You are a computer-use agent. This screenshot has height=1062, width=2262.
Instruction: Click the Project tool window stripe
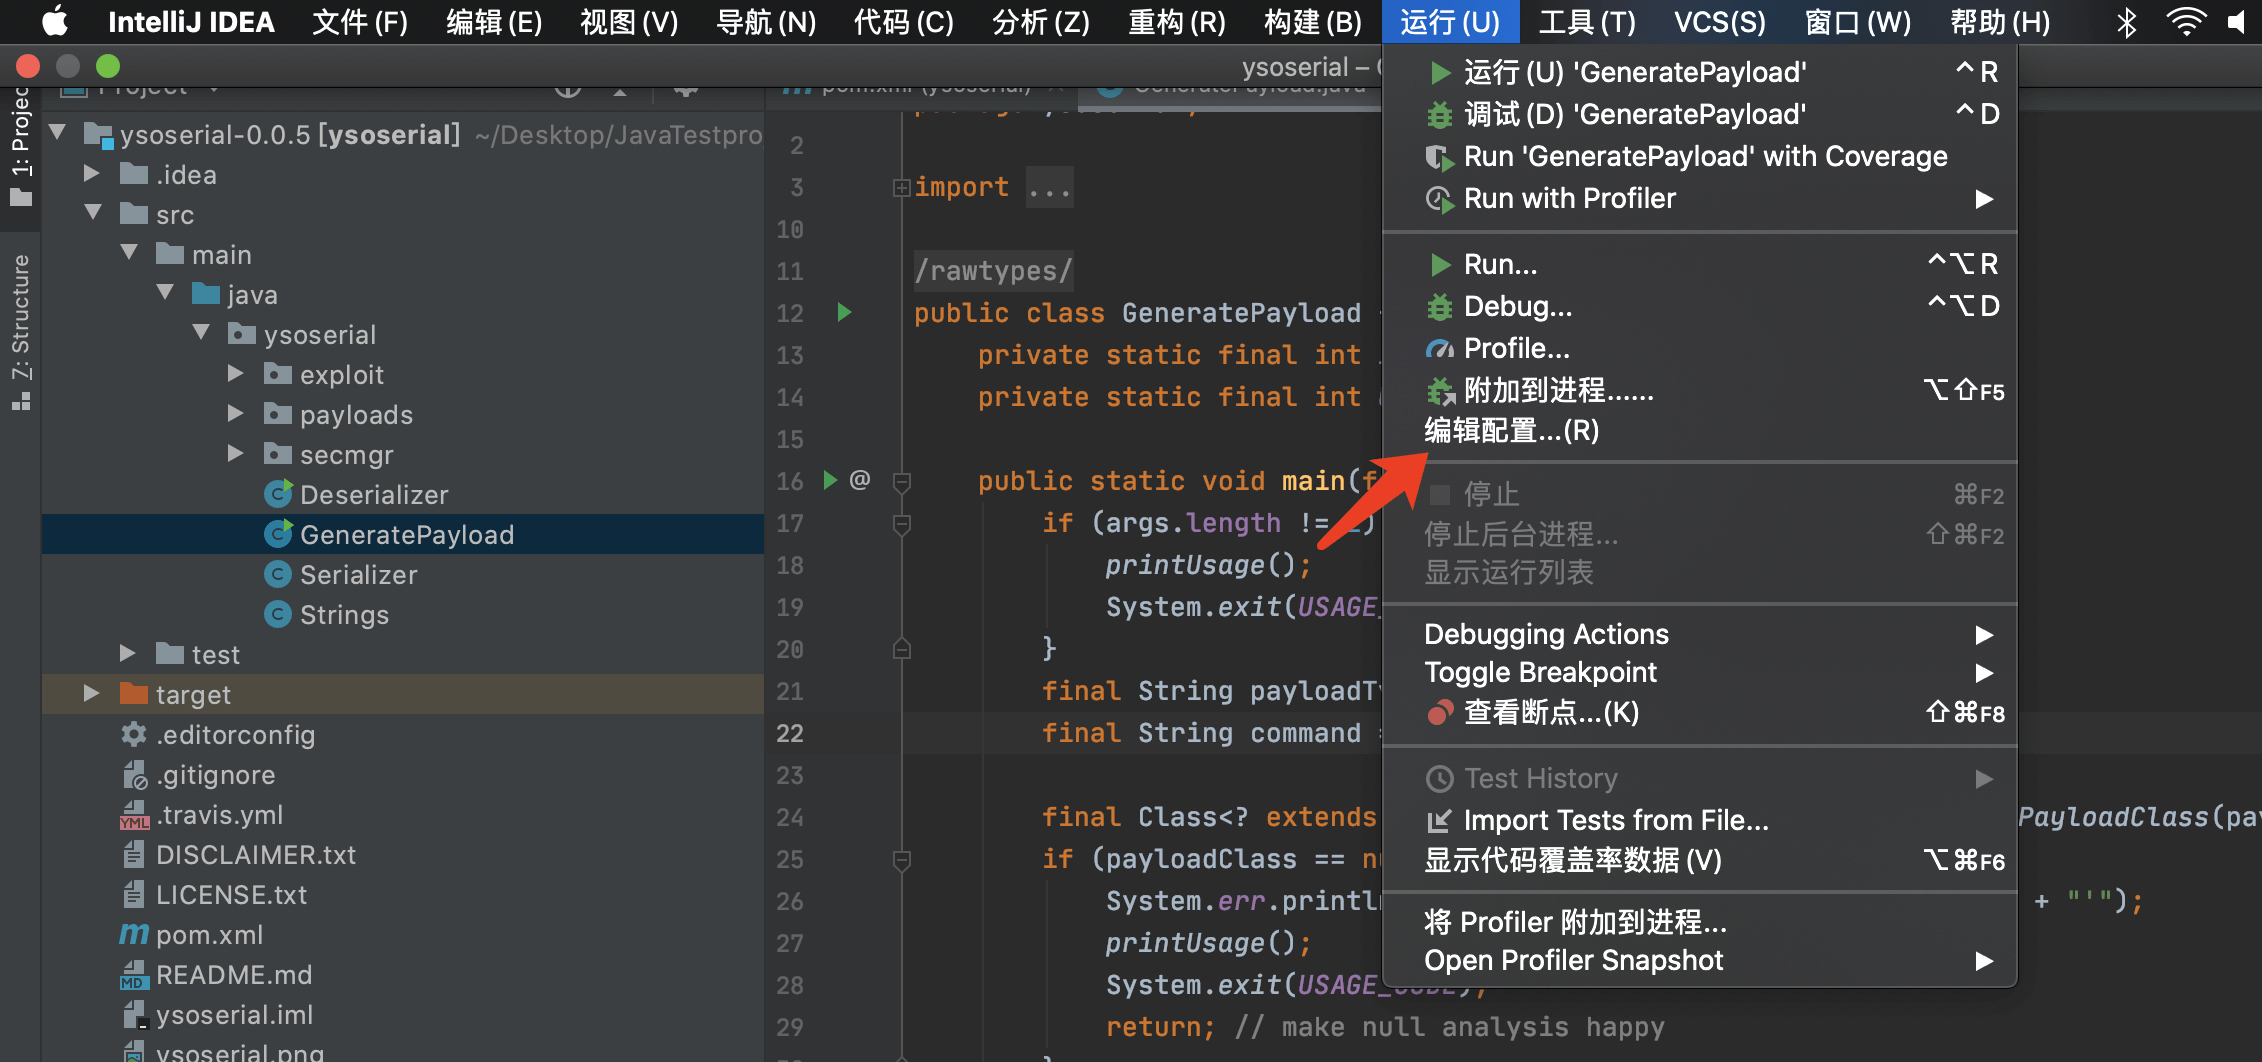click(x=20, y=143)
